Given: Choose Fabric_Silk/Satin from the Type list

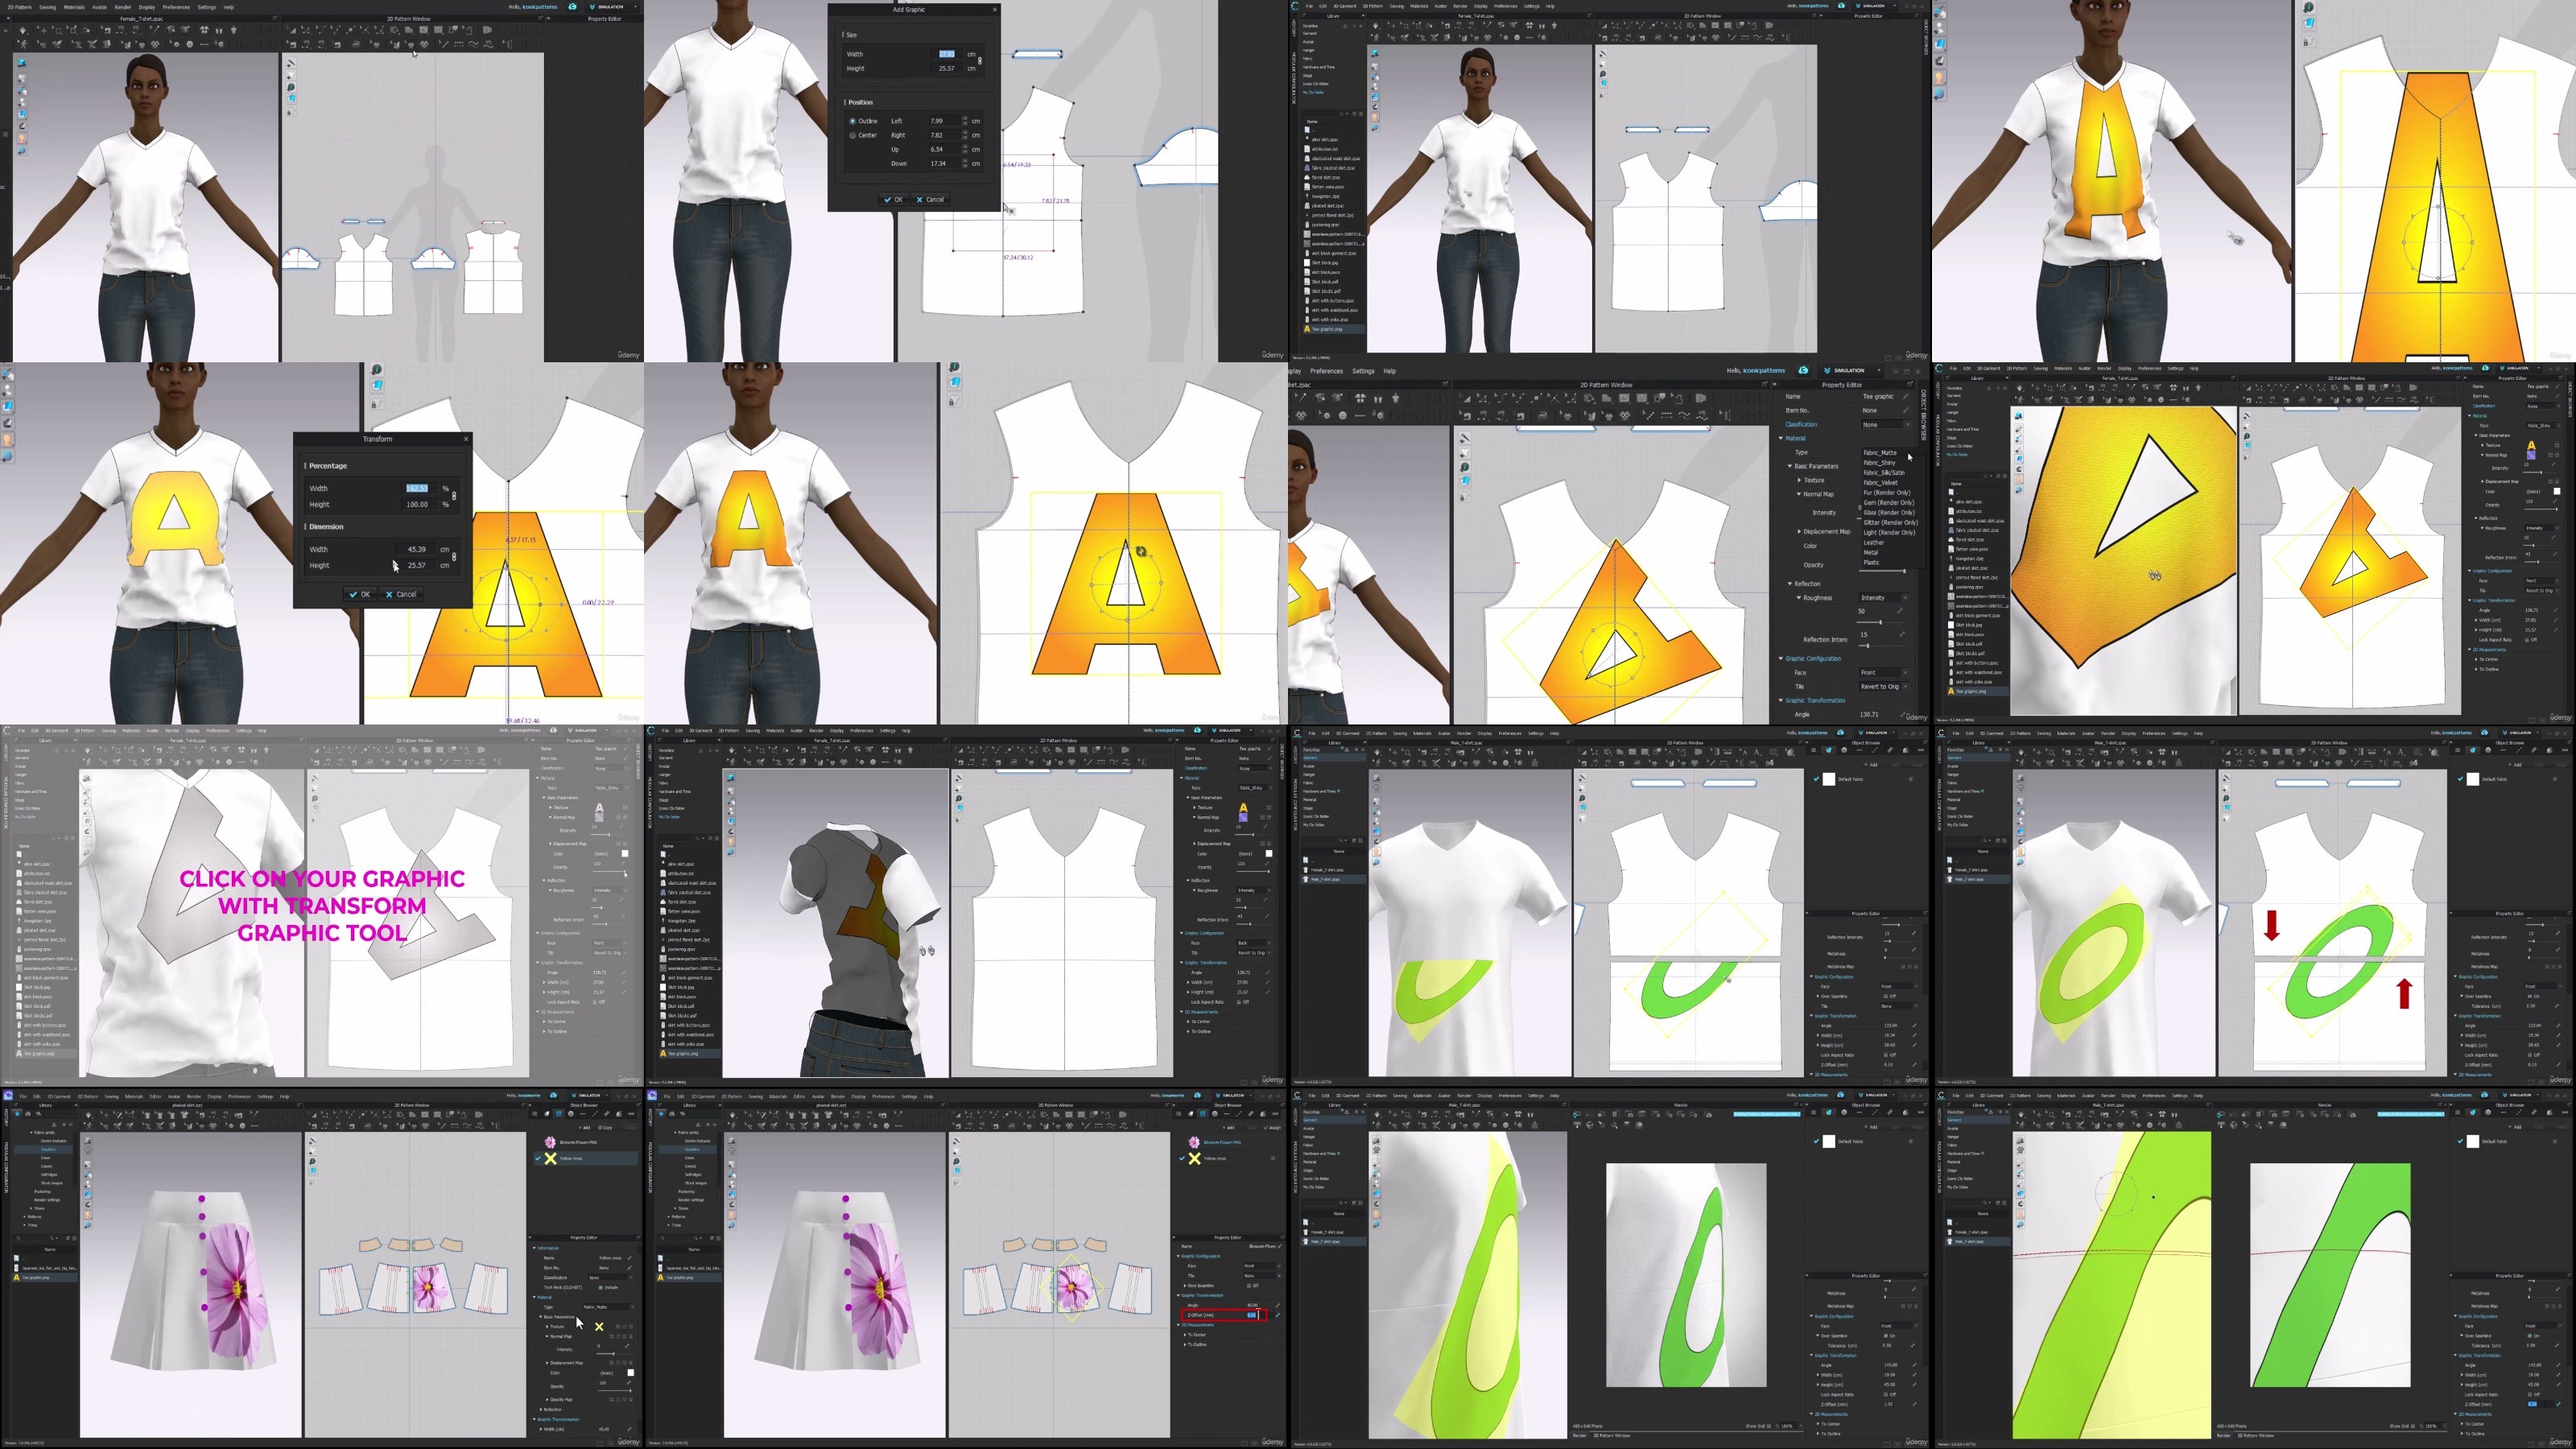Looking at the screenshot, I should coord(1884,473).
